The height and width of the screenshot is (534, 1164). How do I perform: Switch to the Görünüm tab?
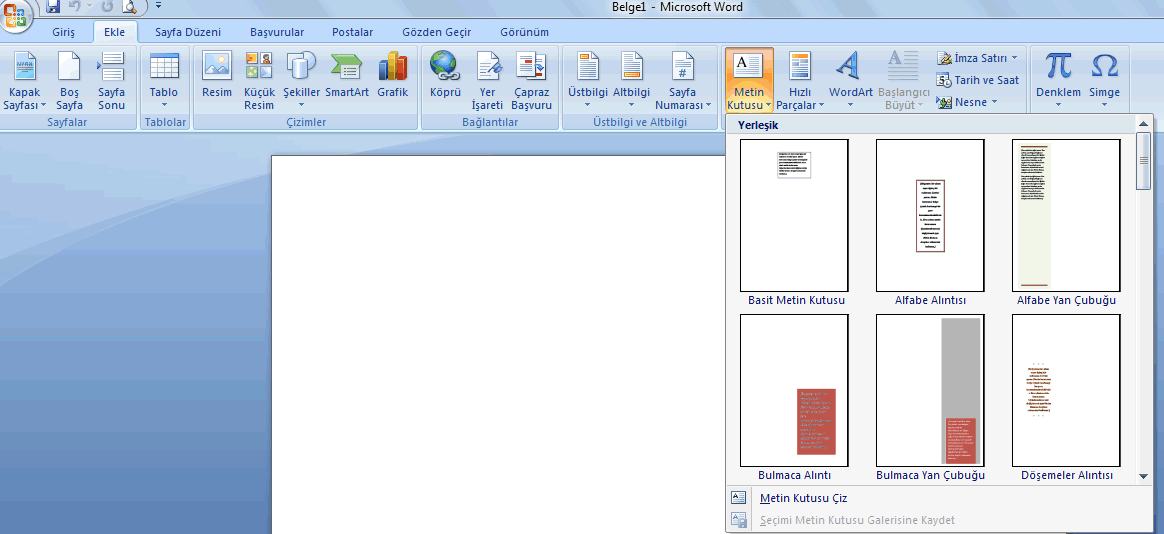[x=524, y=32]
